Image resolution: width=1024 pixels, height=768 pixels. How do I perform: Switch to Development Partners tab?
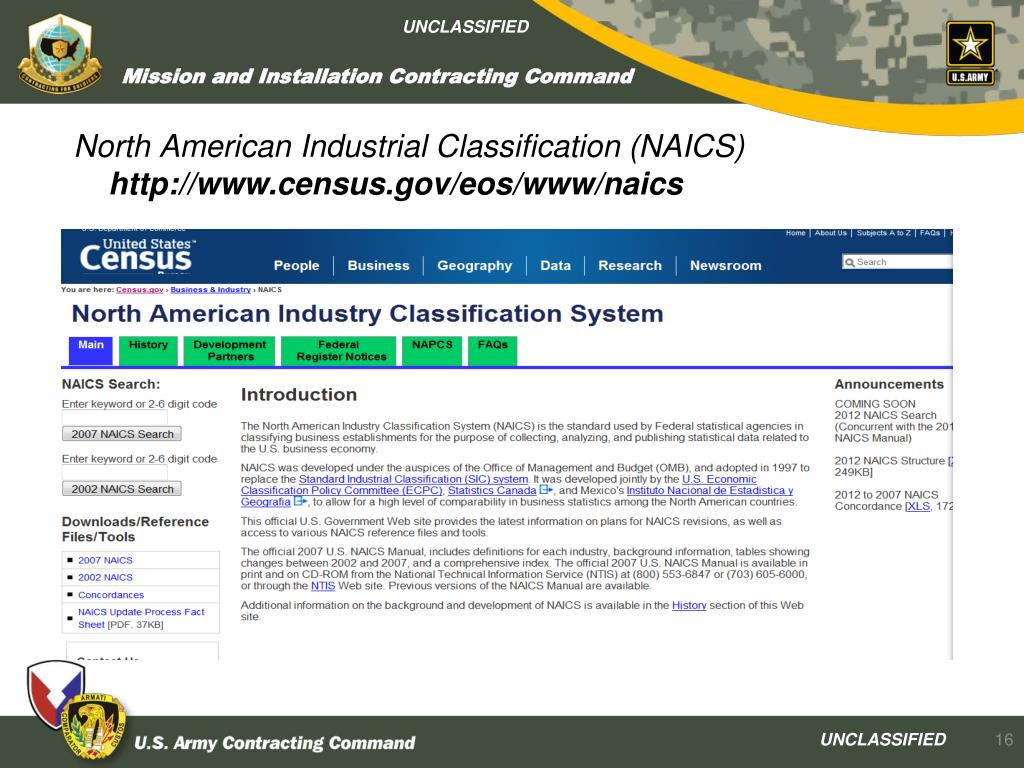point(230,351)
